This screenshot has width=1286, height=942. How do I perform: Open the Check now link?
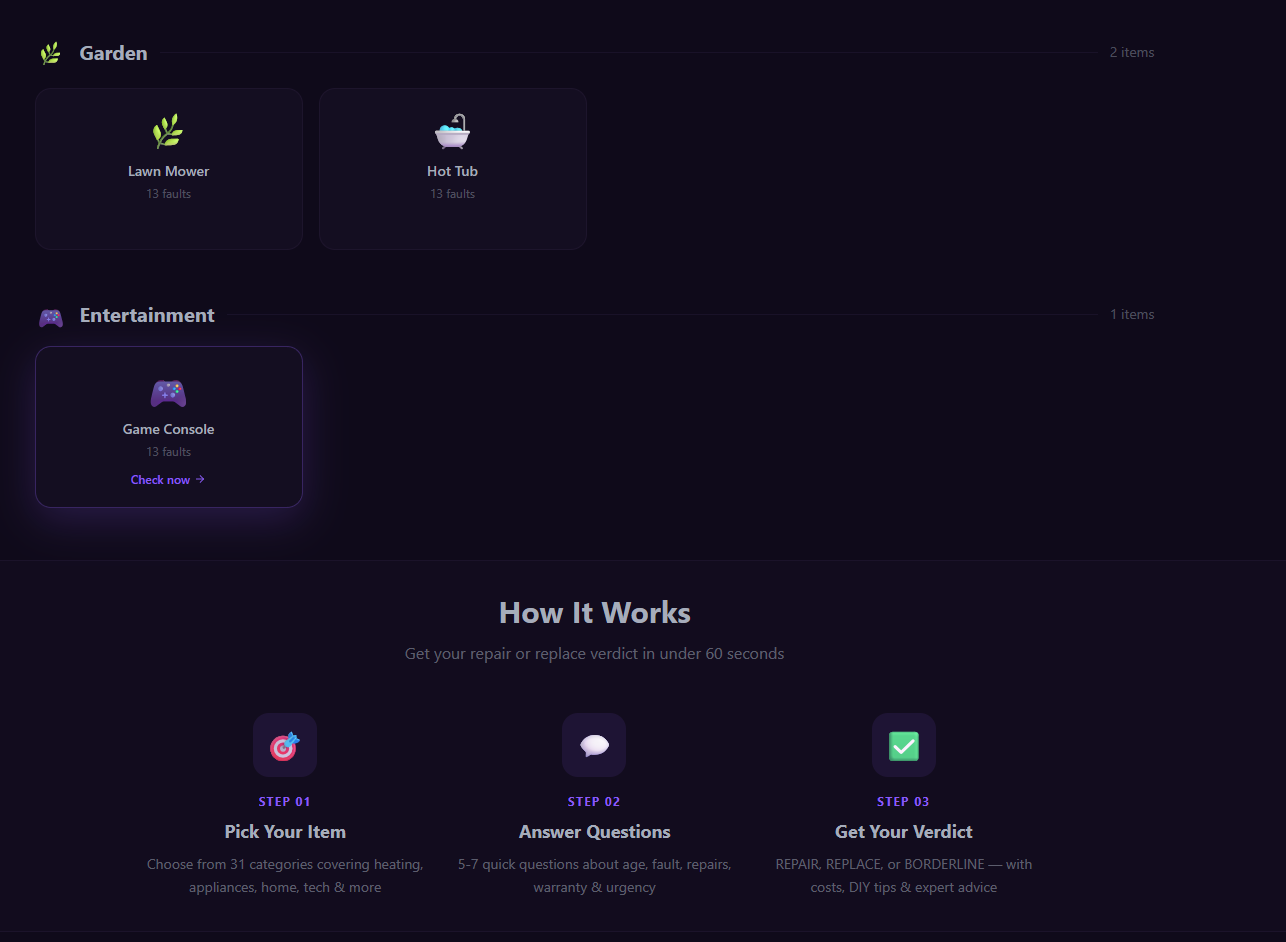point(160,480)
